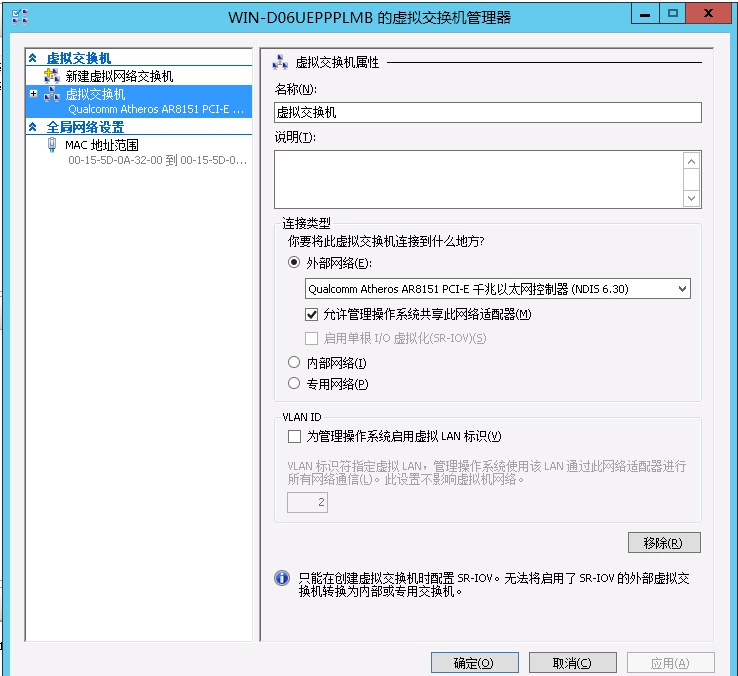The width and height of the screenshot is (738, 676).
Task: Click Qualcomm Atheros AR8151 subtitle in tree
Action: [x=156, y=109]
